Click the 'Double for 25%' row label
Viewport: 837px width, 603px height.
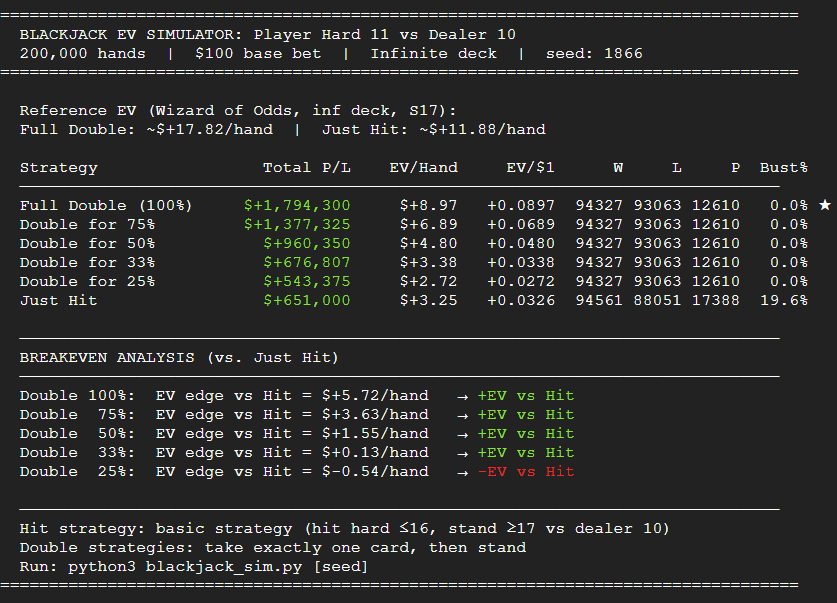87,282
